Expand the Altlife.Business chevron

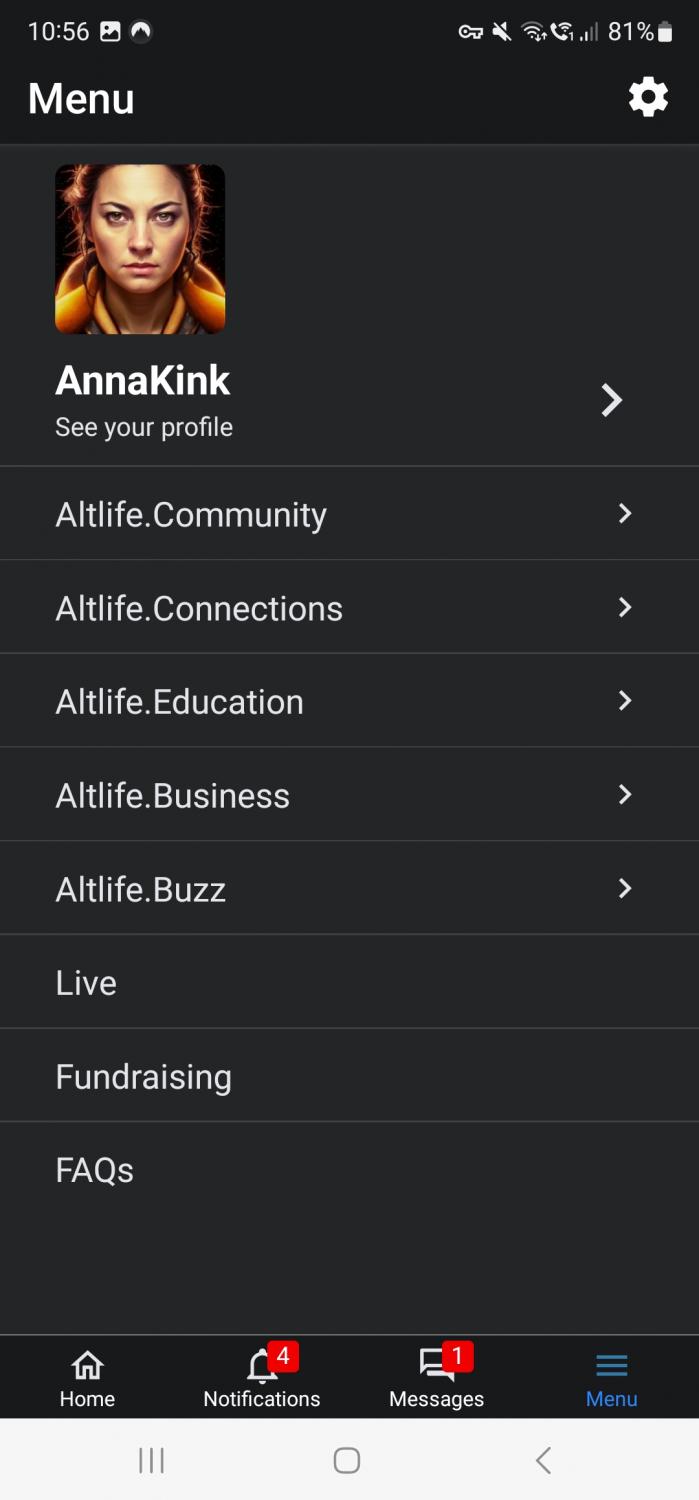pyautogui.click(x=625, y=794)
